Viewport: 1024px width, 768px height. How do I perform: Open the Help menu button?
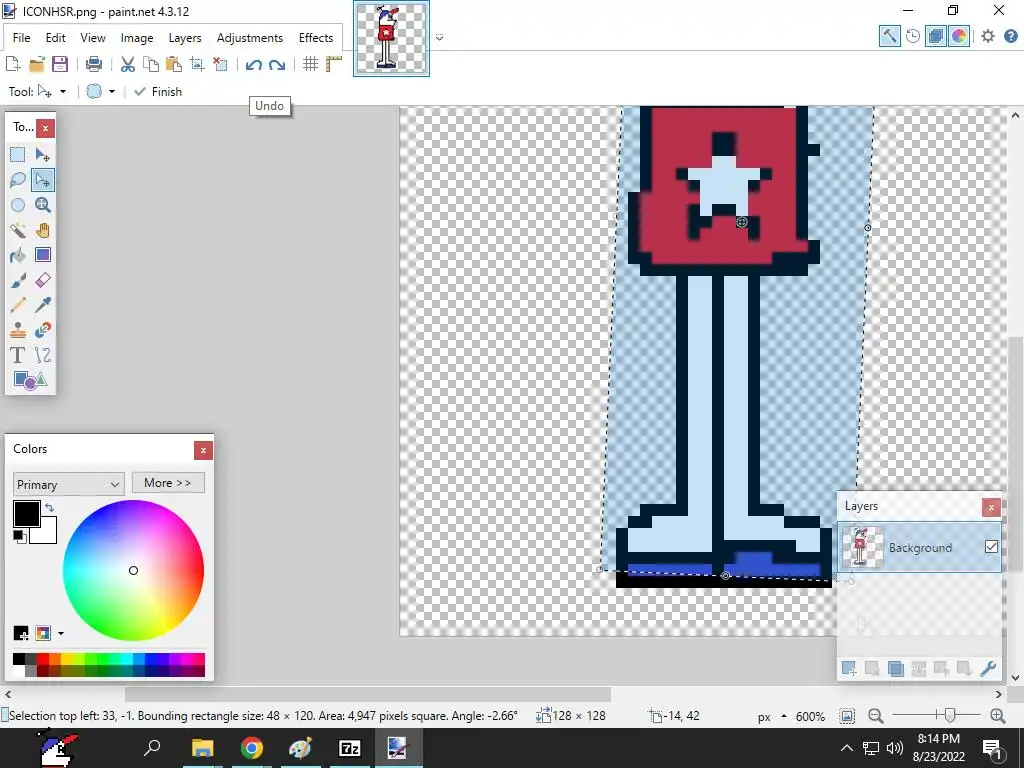tap(1010, 36)
